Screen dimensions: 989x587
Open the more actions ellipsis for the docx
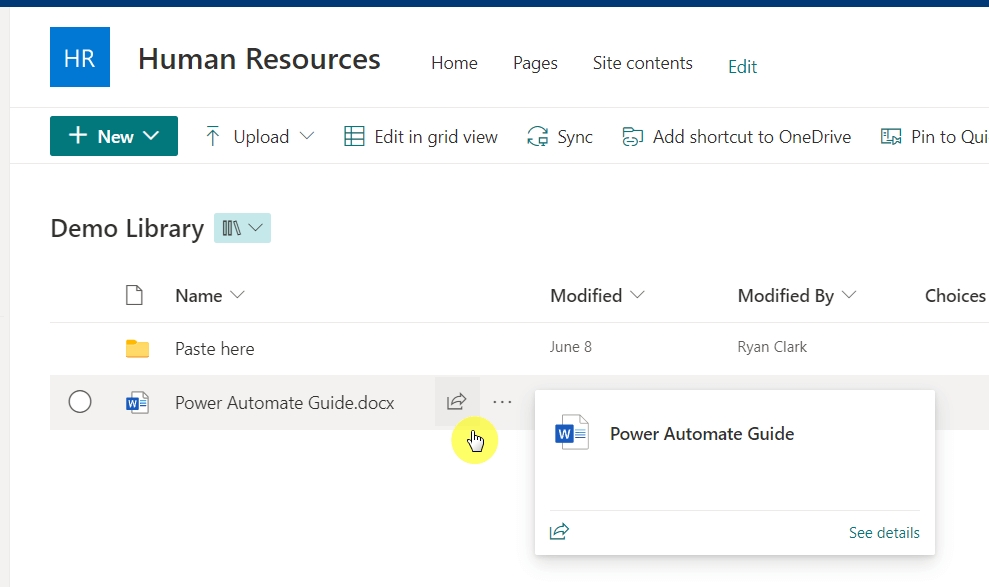502,402
